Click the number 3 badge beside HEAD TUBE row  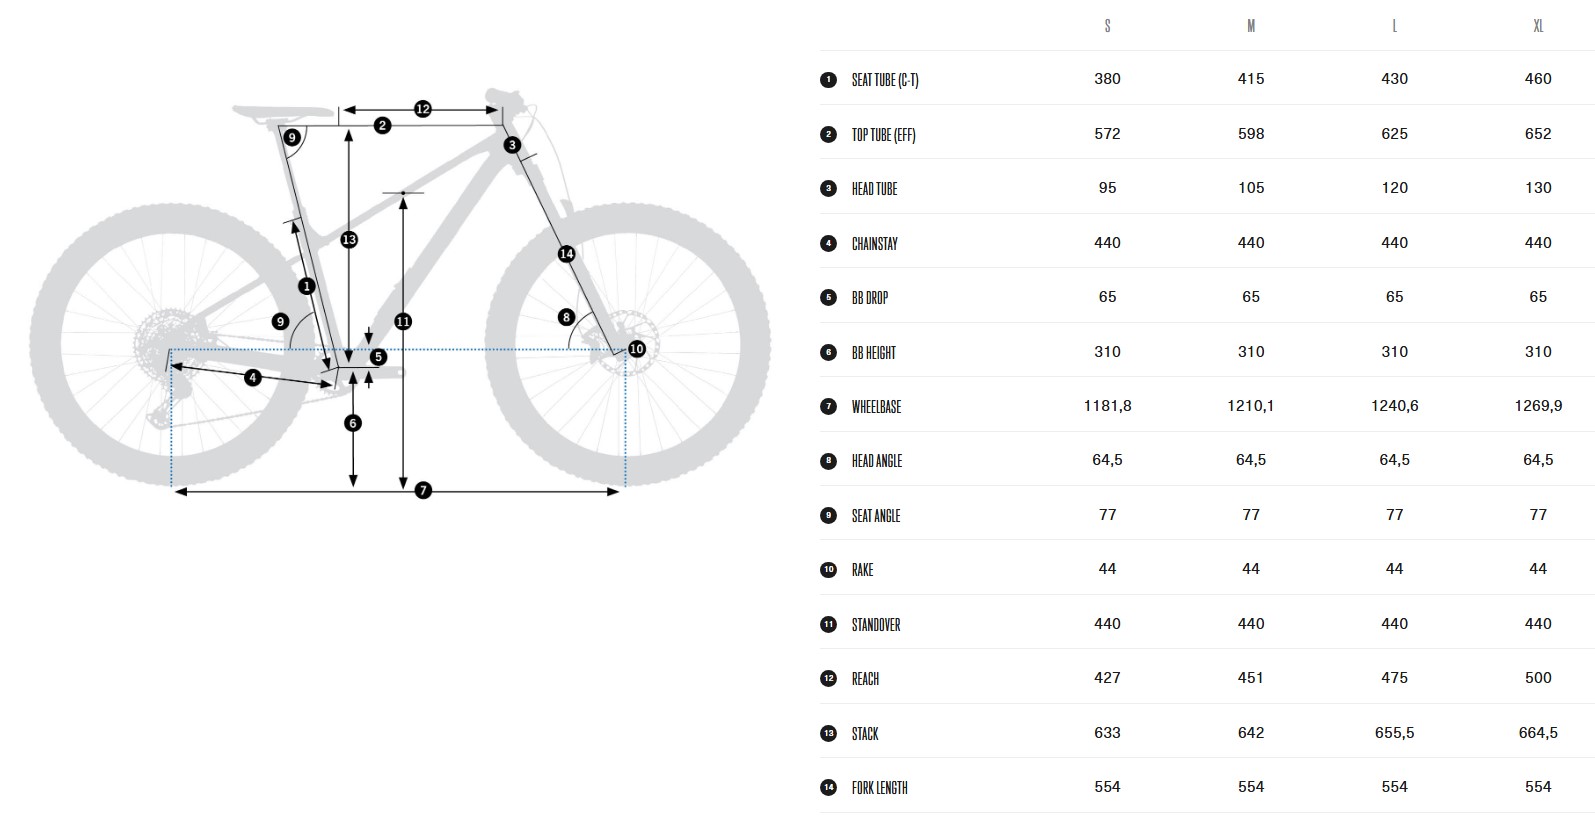pyautogui.click(x=828, y=188)
